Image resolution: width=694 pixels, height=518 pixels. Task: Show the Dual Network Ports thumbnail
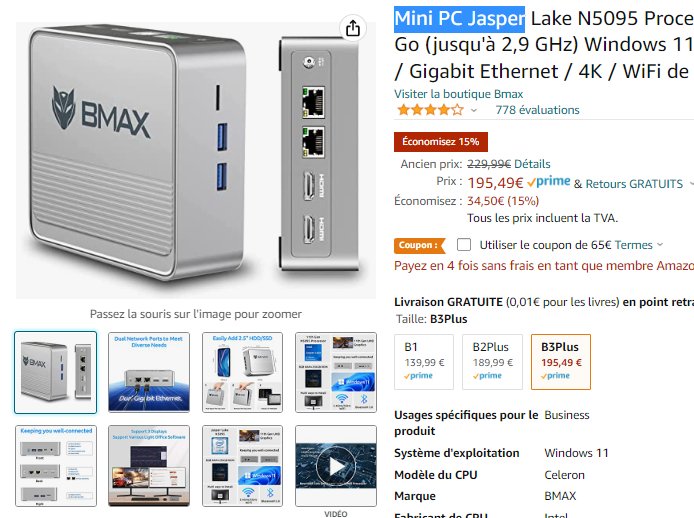point(149,372)
